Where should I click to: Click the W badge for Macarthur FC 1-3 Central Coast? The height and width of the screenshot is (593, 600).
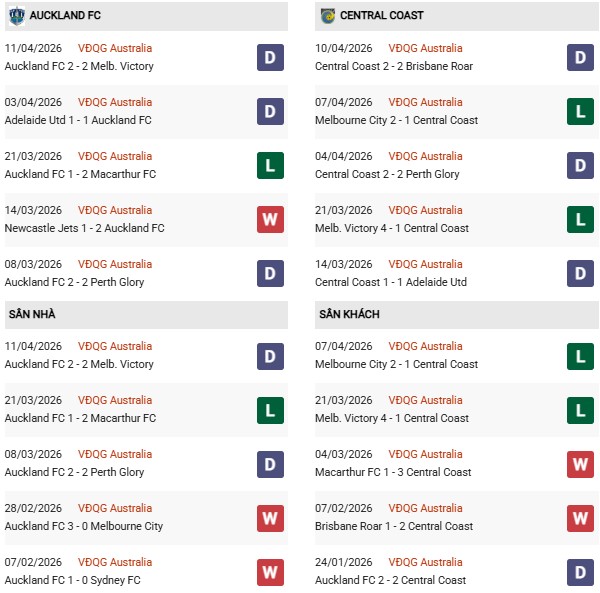coord(582,463)
